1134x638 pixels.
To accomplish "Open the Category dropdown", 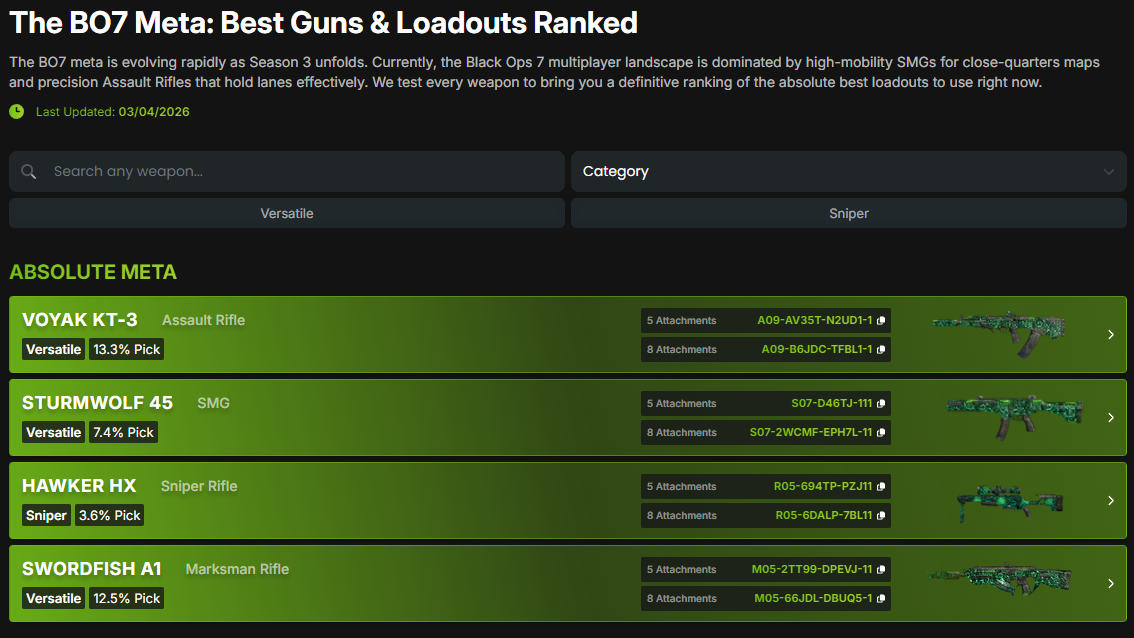I will pos(848,172).
